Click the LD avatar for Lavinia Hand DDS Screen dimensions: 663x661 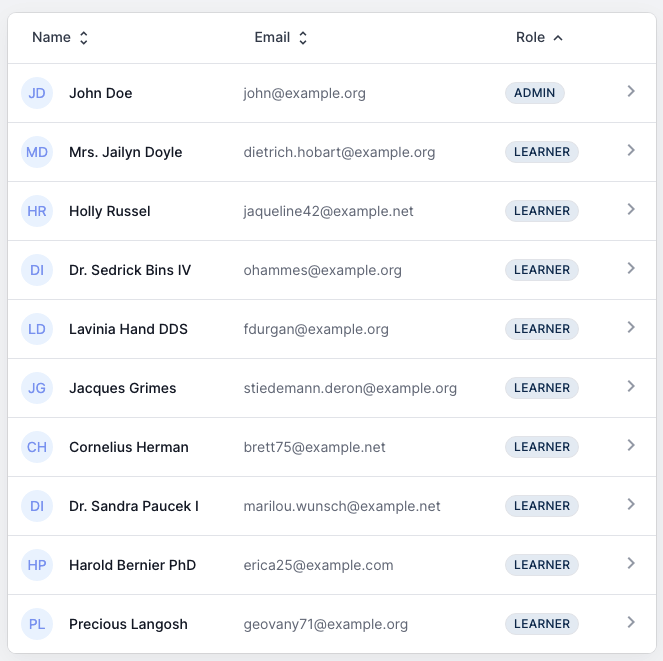37,329
